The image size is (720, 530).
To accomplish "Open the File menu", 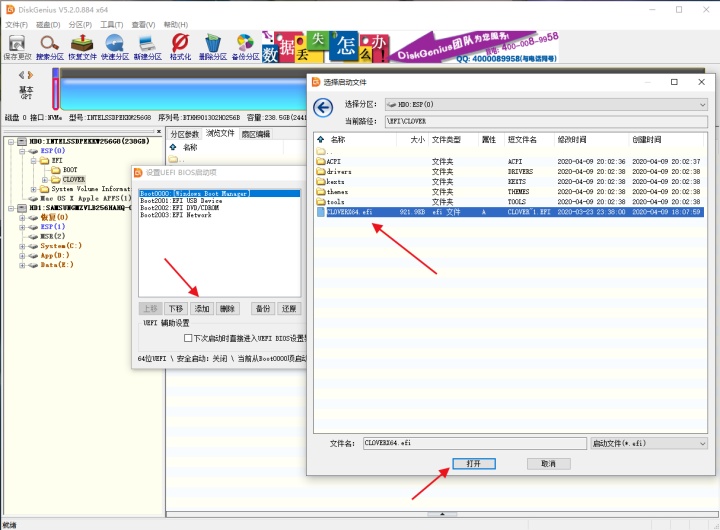I will [x=17, y=25].
